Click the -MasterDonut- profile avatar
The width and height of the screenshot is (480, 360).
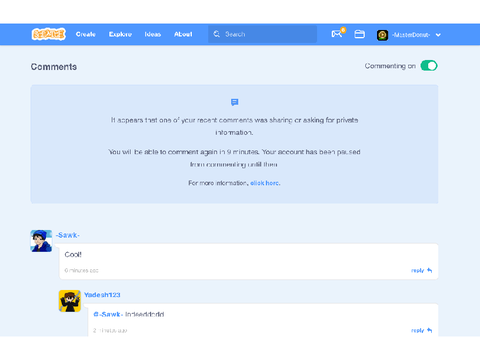click(382, 35)
